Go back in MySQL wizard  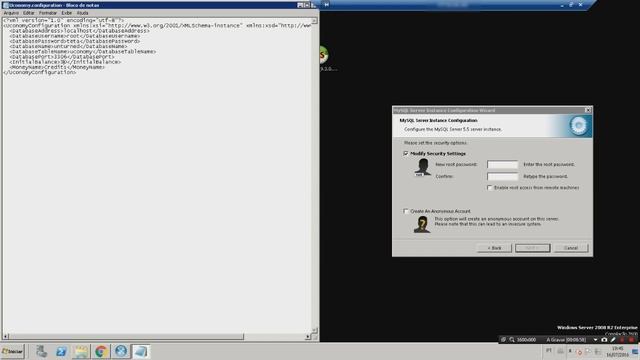tap(494, 248)
